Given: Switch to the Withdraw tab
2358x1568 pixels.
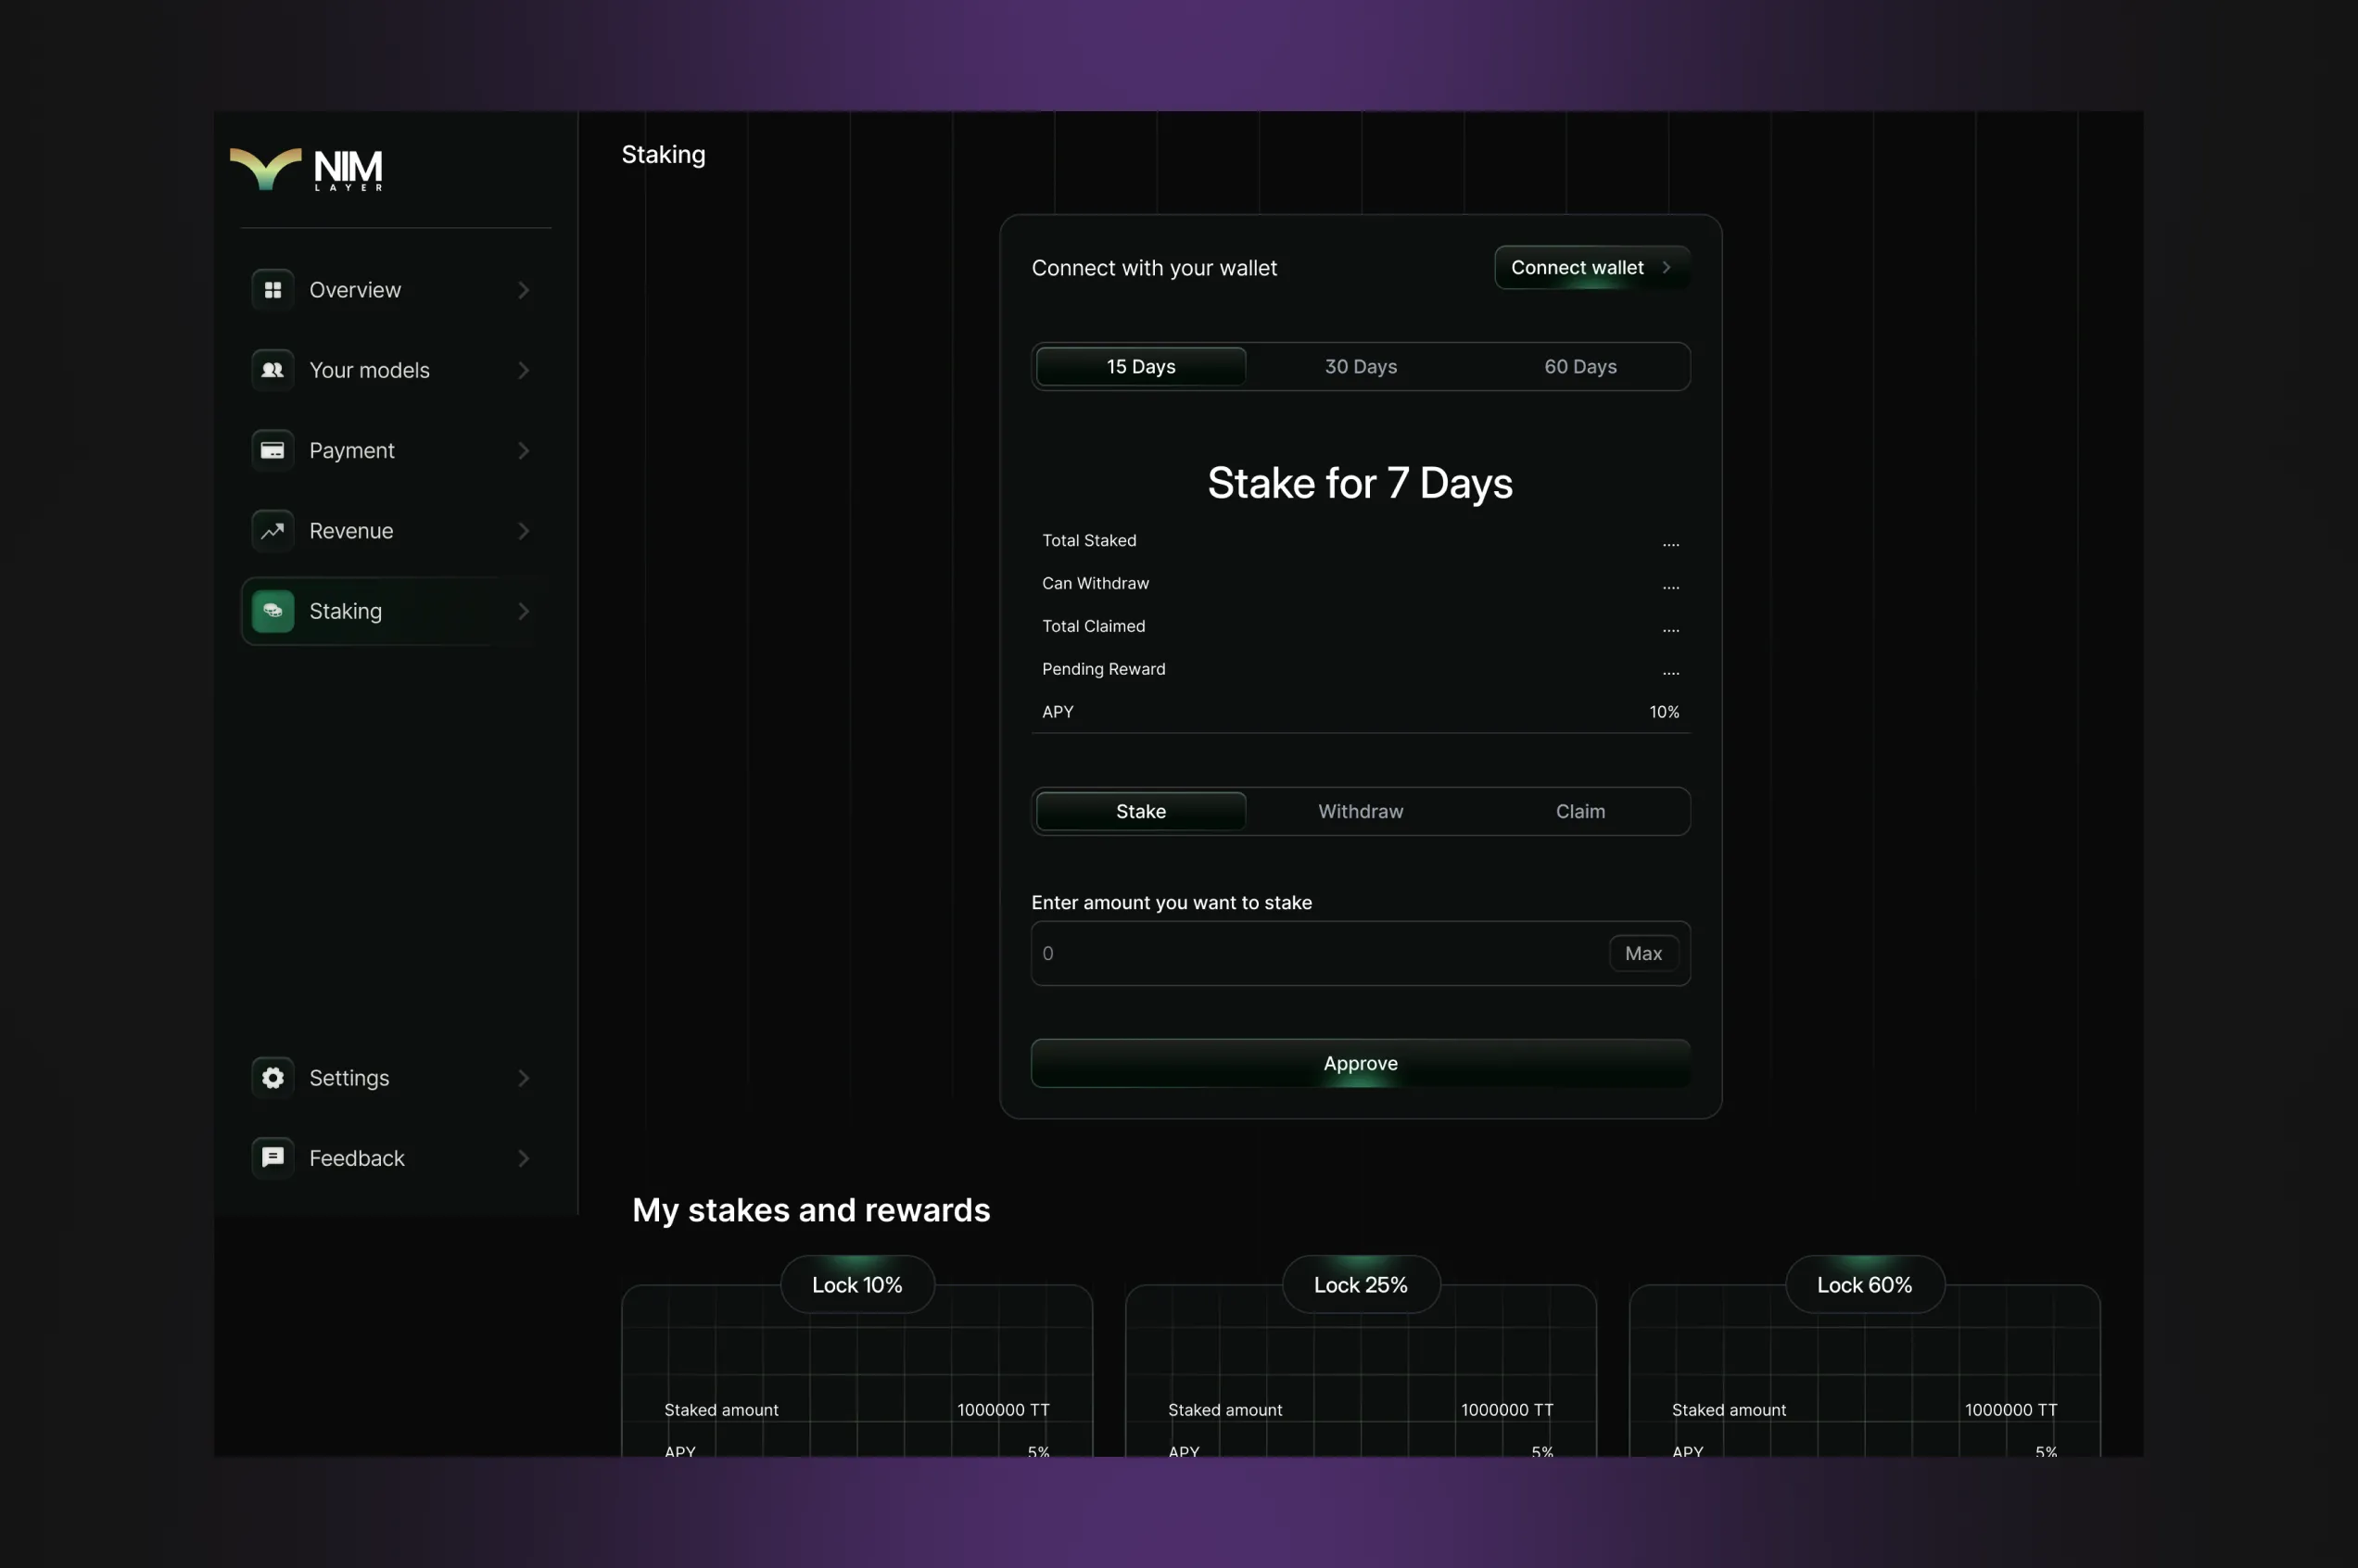Looking at the screenshot, I should pos(1360,811).
